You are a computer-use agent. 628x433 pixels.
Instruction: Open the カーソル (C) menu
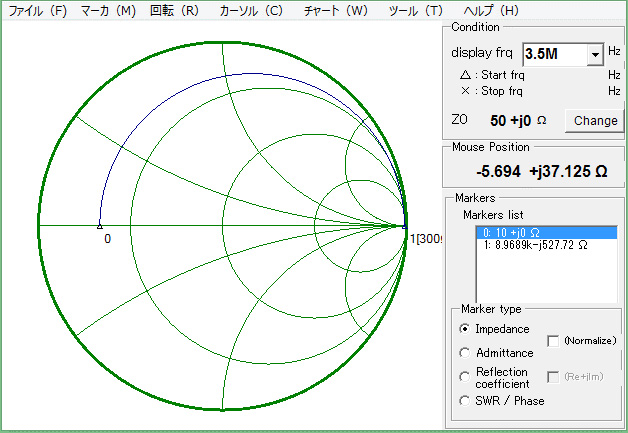251,11
